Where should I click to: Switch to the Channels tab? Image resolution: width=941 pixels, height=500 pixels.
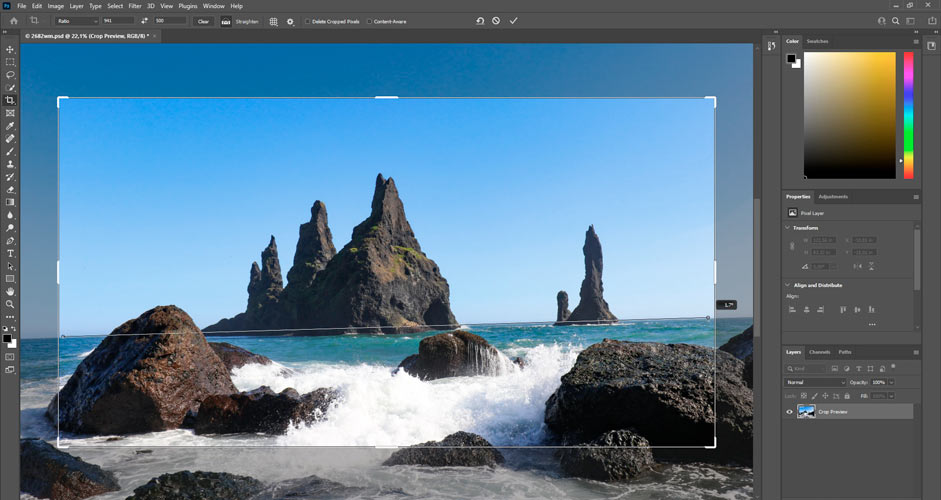(x=819, y=352)
